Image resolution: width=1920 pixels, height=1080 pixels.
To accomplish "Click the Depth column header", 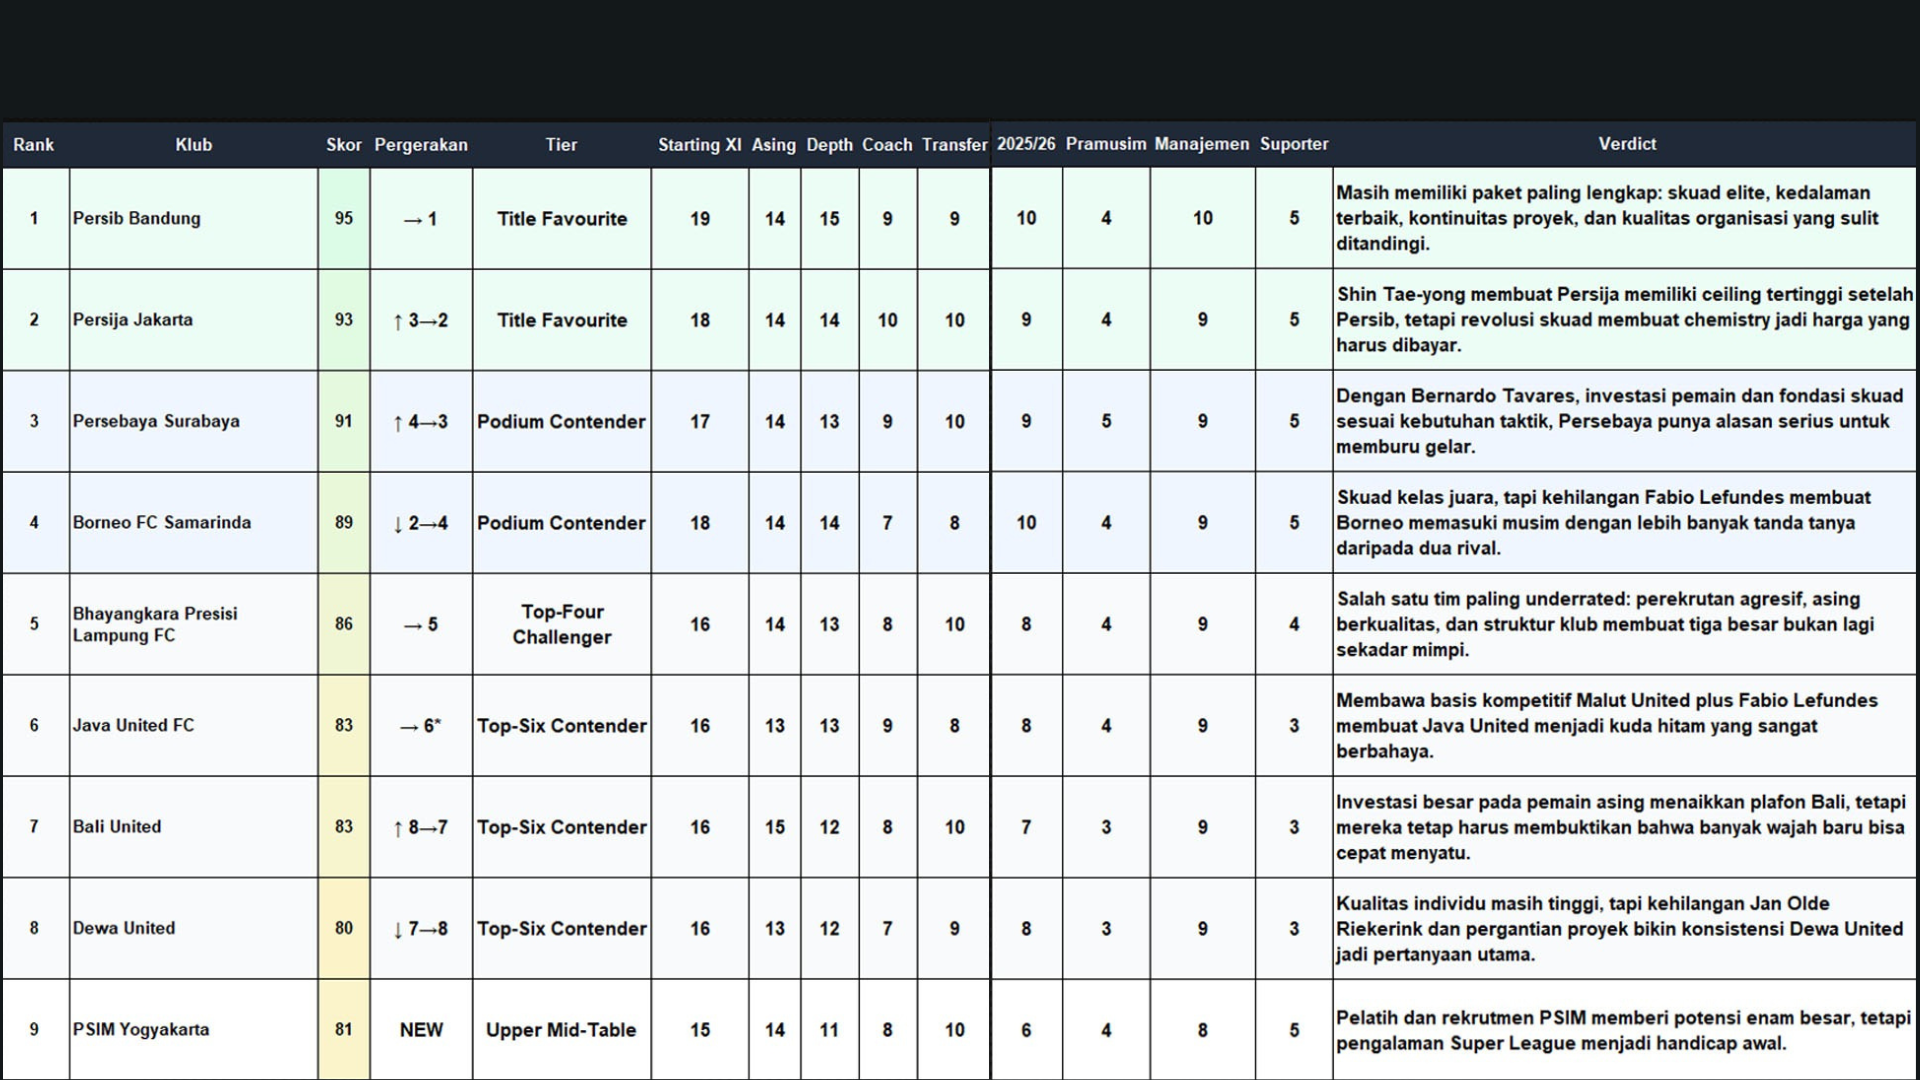I will click(829, 145).
